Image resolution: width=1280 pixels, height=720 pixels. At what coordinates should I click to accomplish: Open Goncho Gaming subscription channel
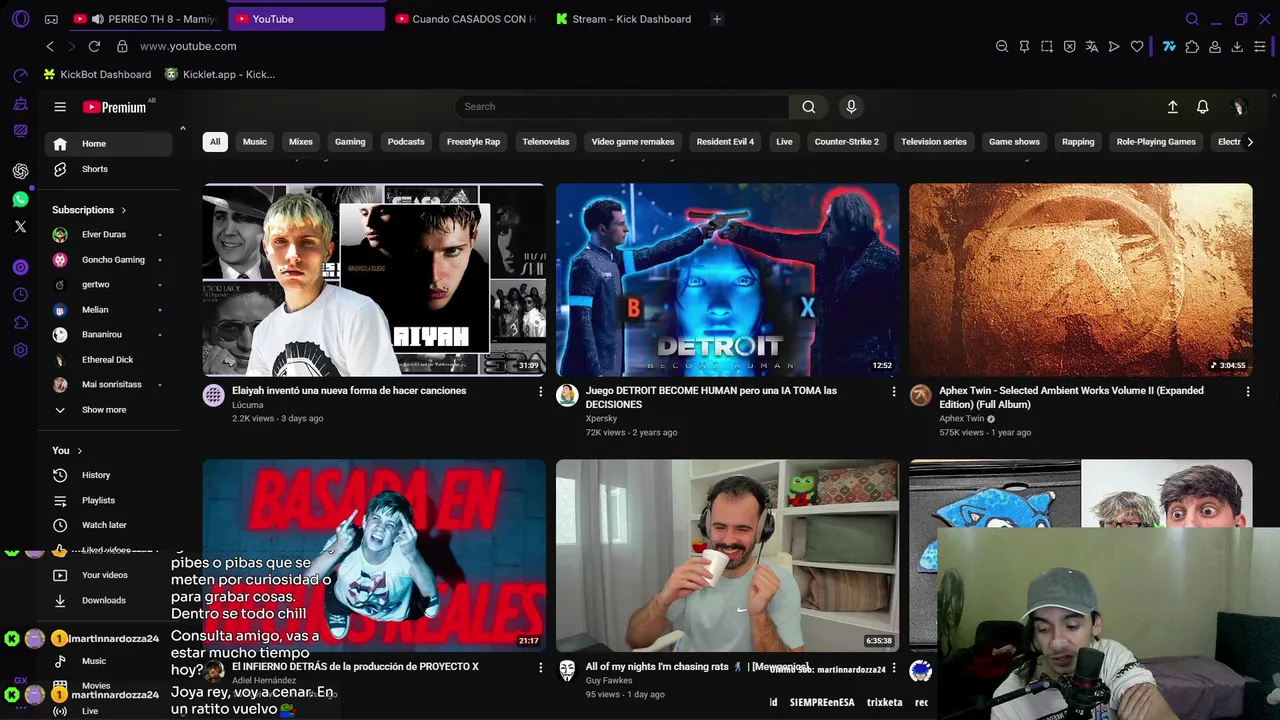click(108, 260)
